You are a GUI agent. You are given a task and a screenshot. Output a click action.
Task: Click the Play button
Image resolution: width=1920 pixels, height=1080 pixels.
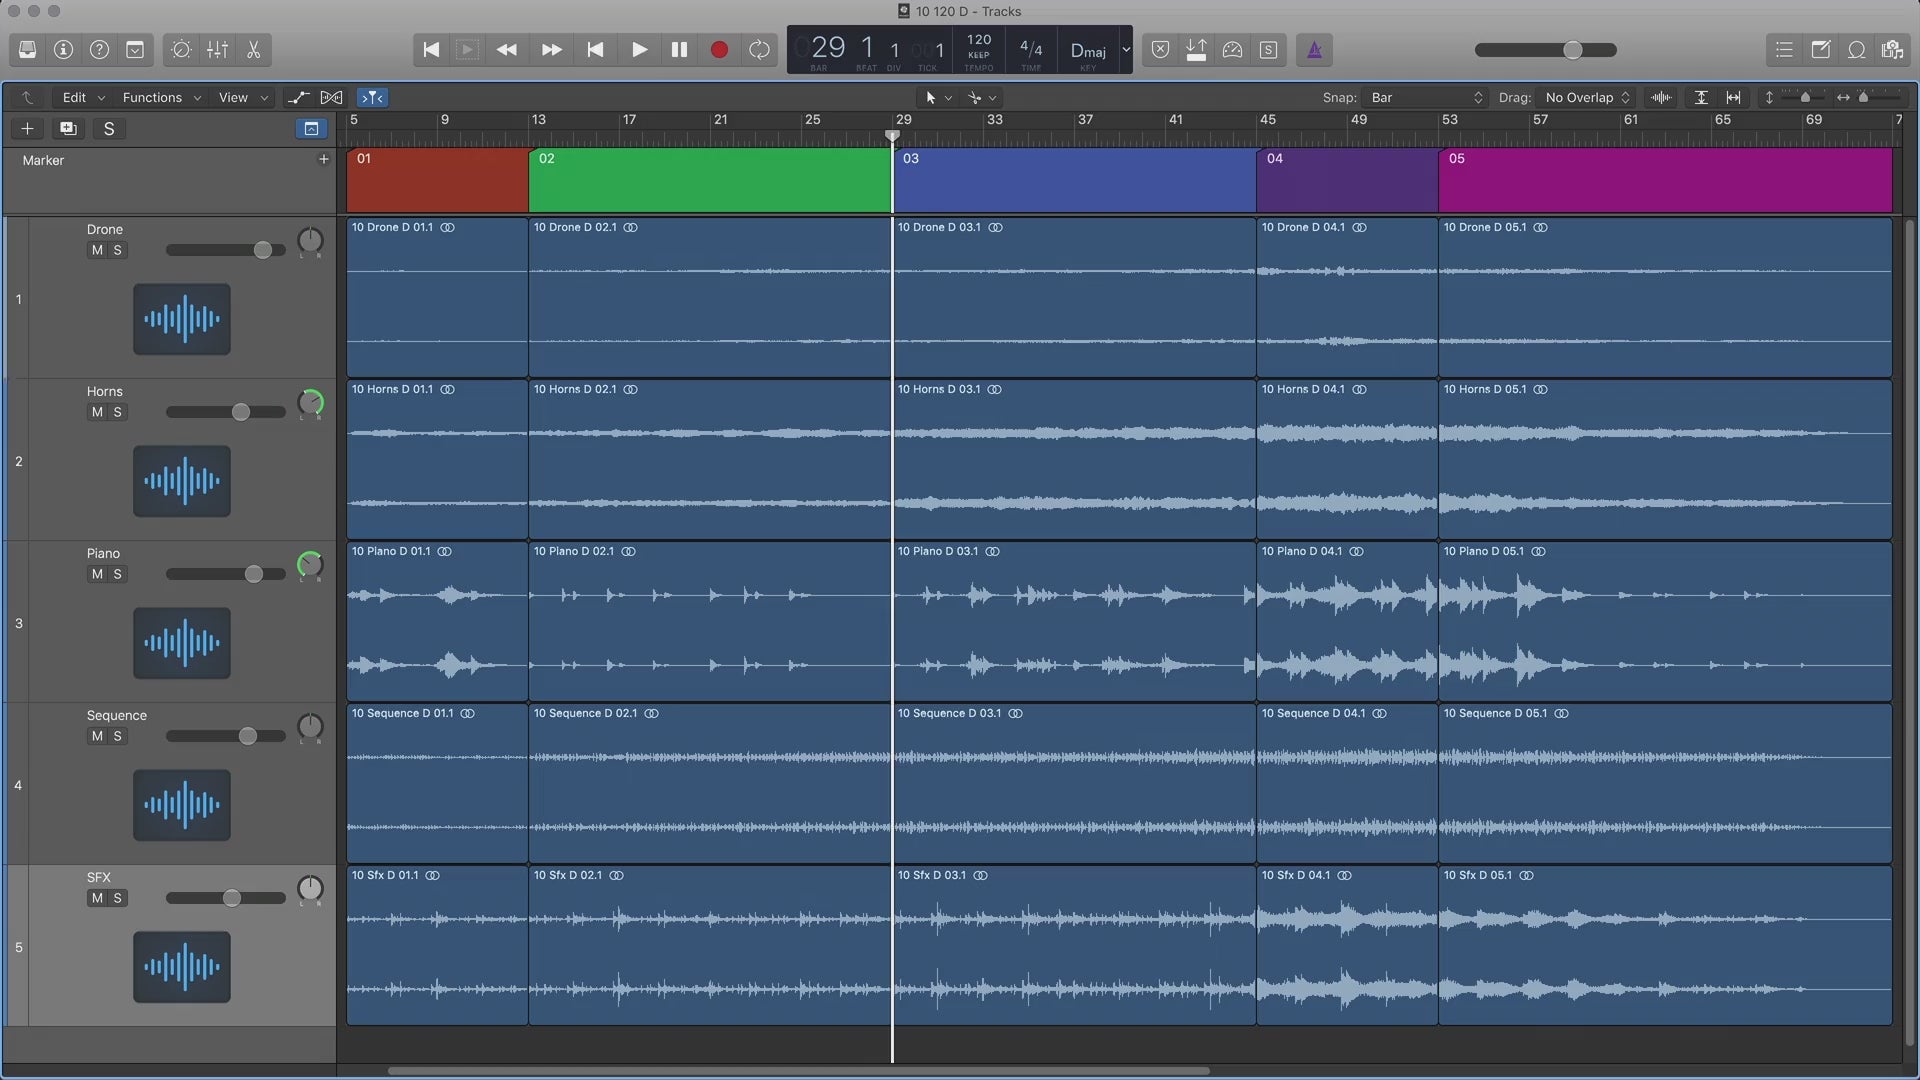(x=639, y=50)
